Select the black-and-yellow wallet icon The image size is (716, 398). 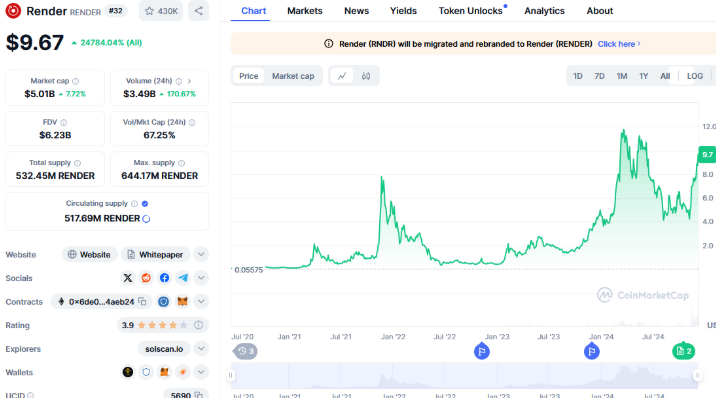[128, 372]
